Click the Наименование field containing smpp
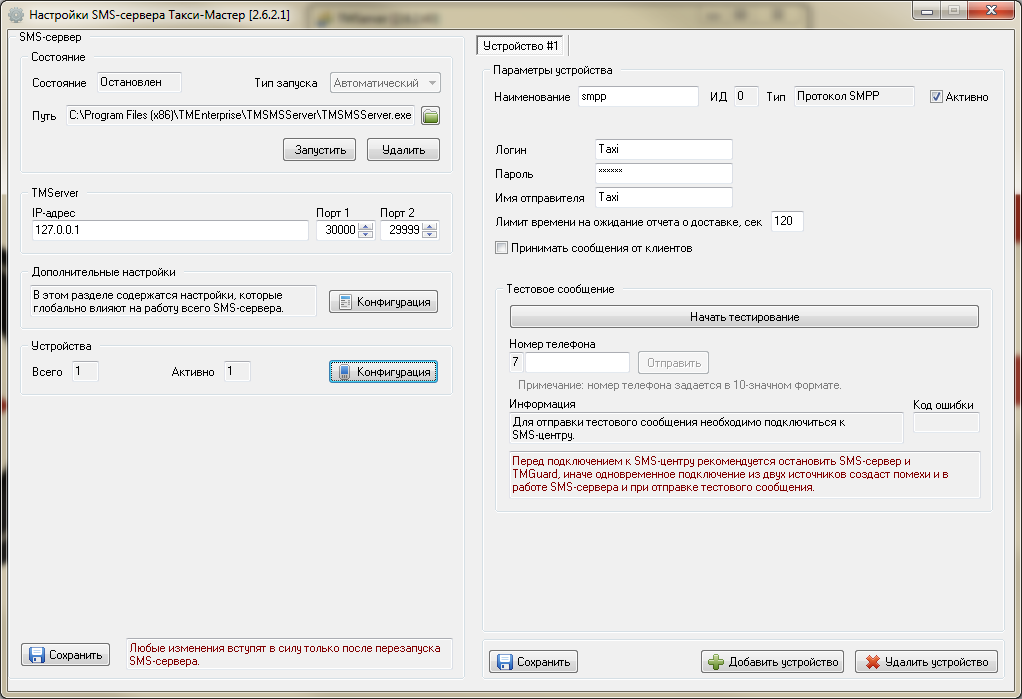 [x=638, y=97]
